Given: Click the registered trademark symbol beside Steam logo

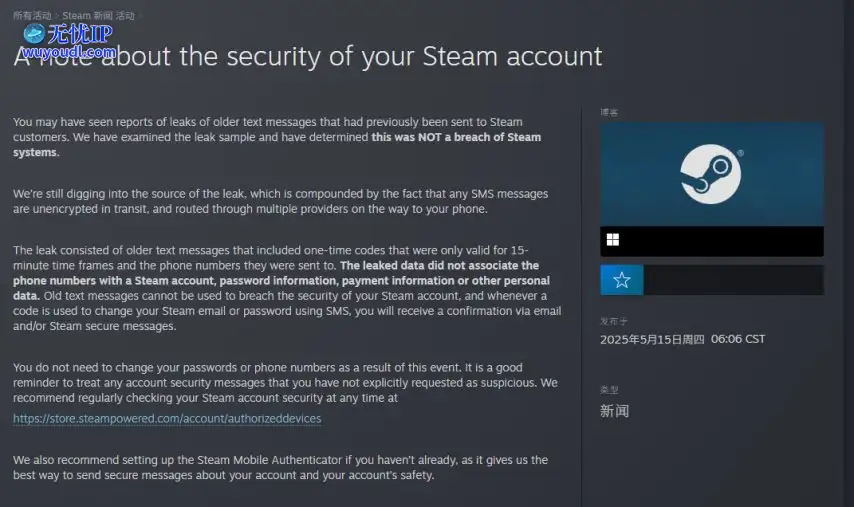Looking at the screenshot, I should 740,154.
